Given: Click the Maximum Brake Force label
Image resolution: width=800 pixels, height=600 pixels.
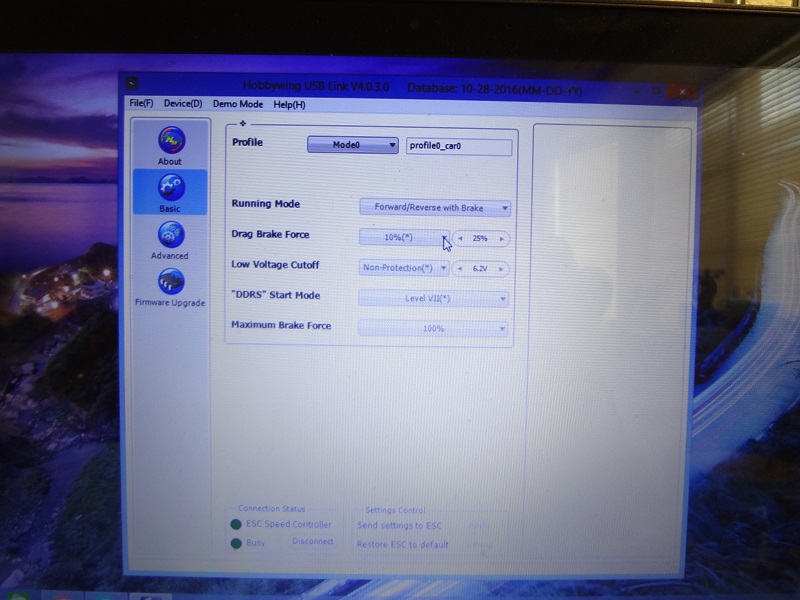Looking at the screenshot, I should coord(281,325).
